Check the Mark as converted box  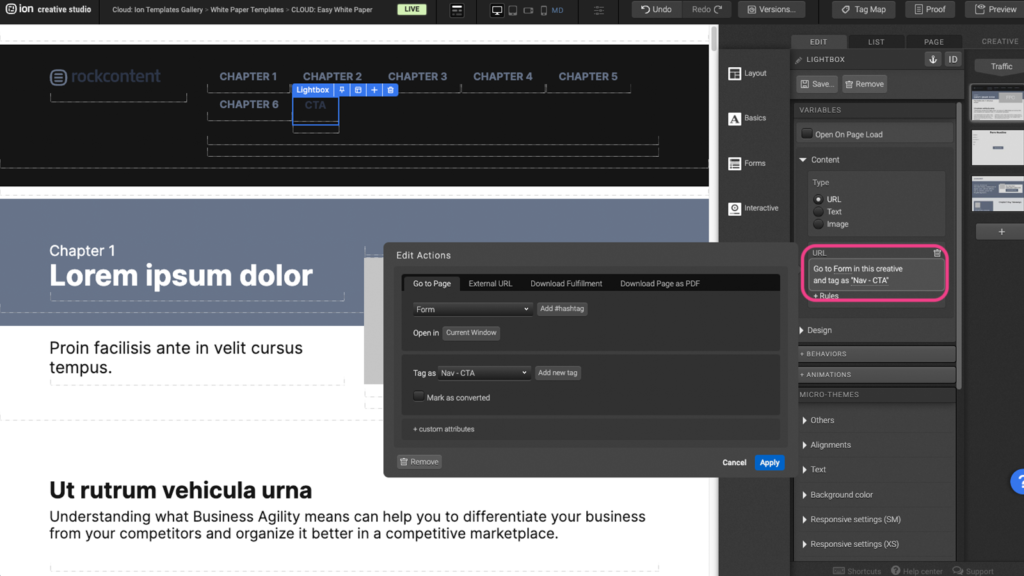(x=419, y=397)
